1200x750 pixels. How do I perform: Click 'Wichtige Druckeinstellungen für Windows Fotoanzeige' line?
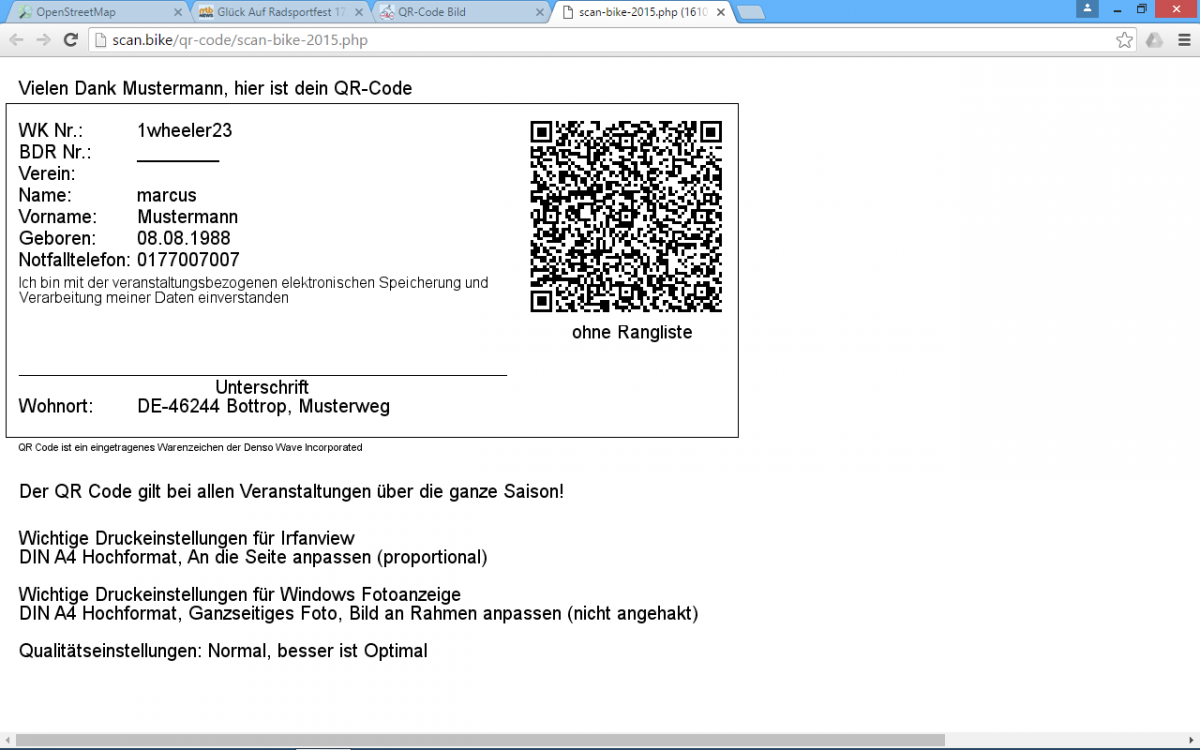tap(239, 595)
